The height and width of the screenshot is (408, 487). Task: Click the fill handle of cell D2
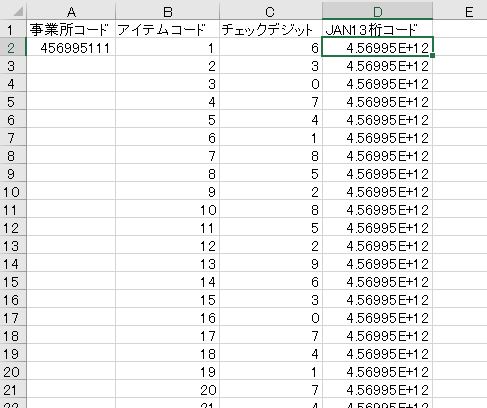(x=432, y=55)
